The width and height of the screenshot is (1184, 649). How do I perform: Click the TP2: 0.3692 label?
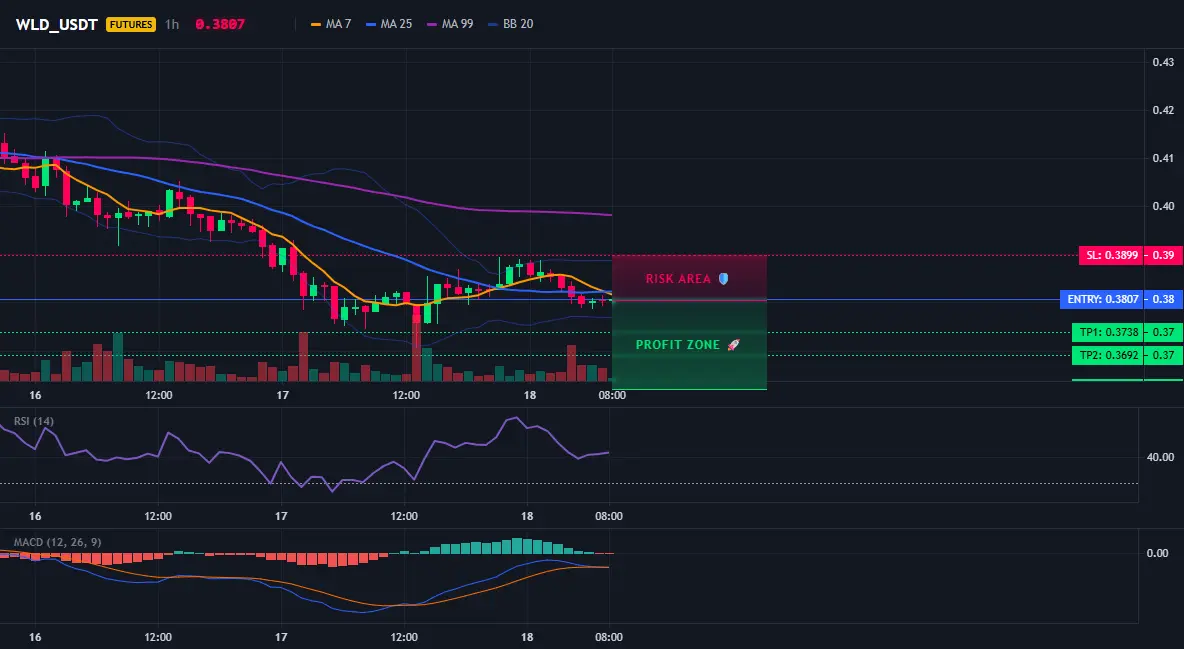pyautogui.click(x=1108, y=355)
